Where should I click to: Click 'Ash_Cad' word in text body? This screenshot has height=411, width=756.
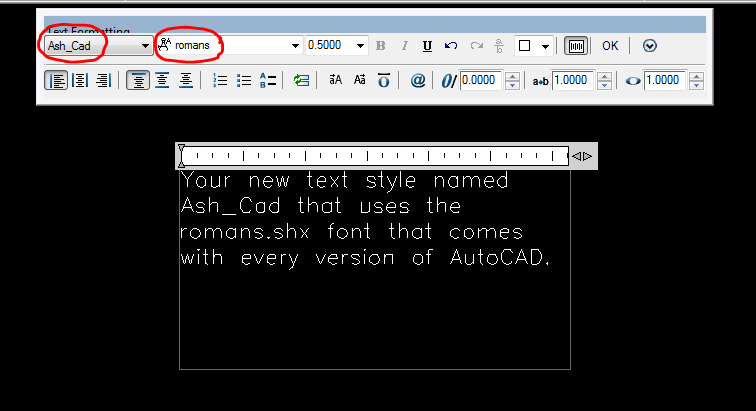coord(230,206)
